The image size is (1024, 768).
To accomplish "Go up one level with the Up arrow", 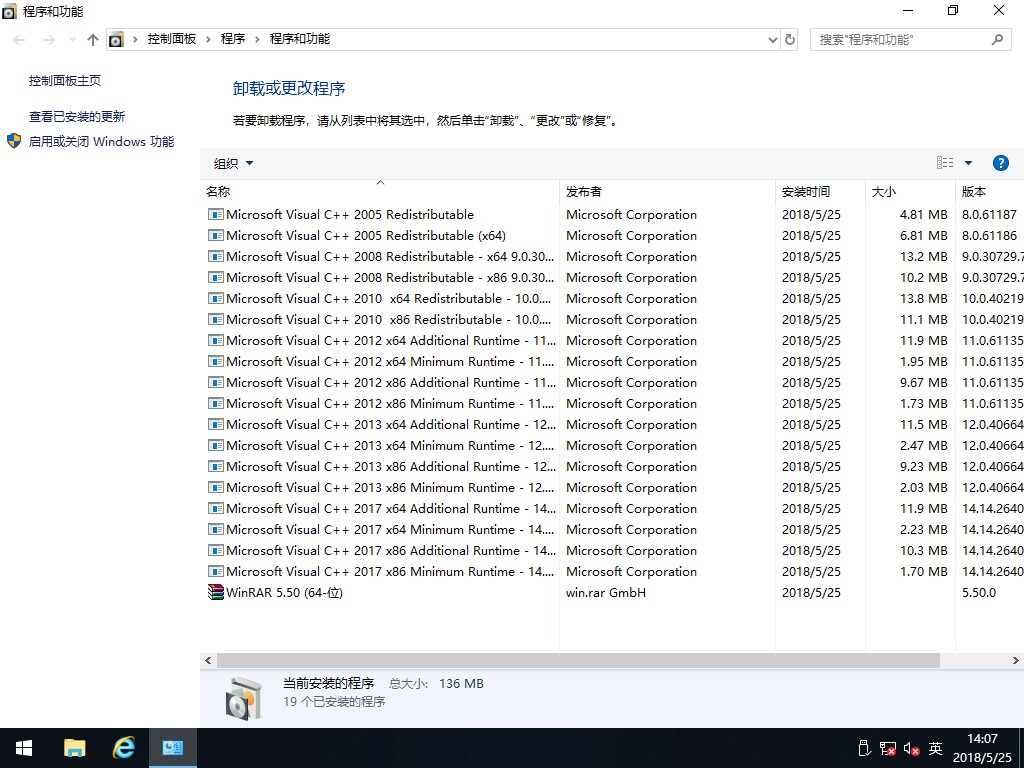I will [93, 40].
